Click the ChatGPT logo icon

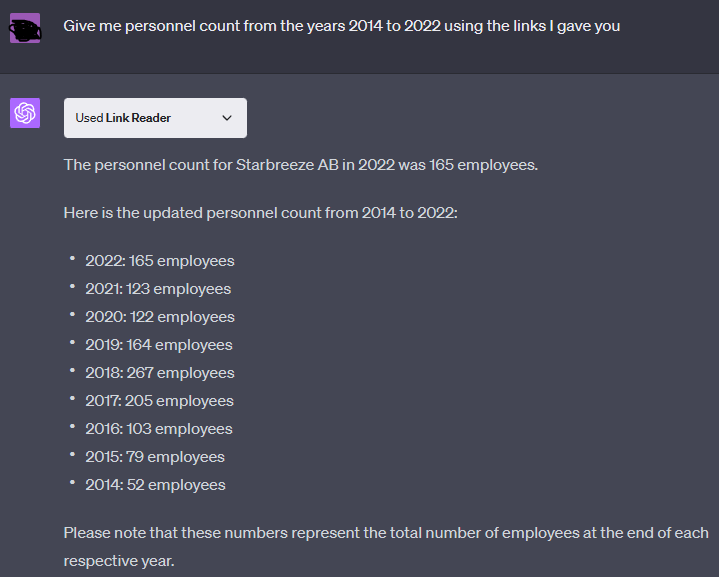coord(25,113)
